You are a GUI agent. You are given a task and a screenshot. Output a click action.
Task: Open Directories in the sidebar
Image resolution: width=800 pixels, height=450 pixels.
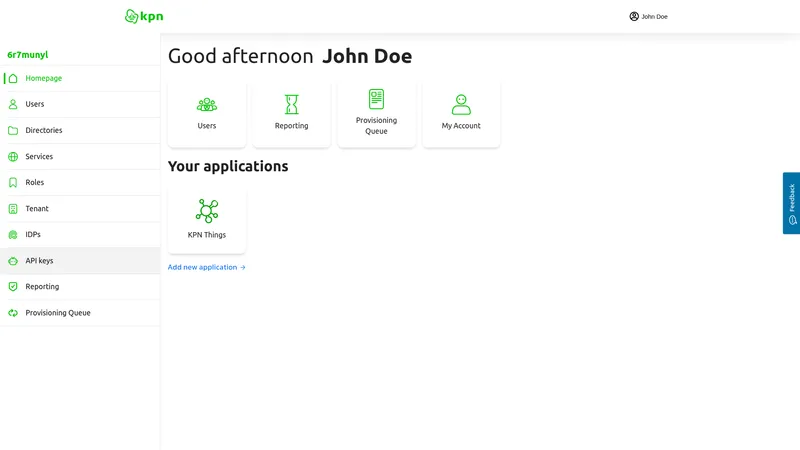coord(80,131)
